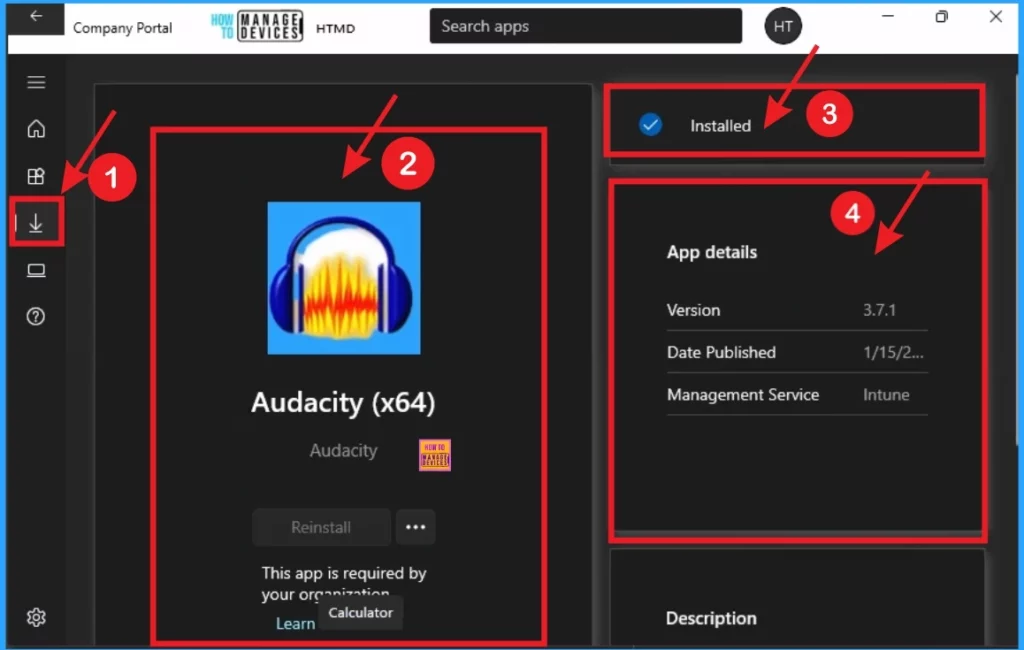Follow the Learn more link
1024x650 pixels.
click(295, 624)
